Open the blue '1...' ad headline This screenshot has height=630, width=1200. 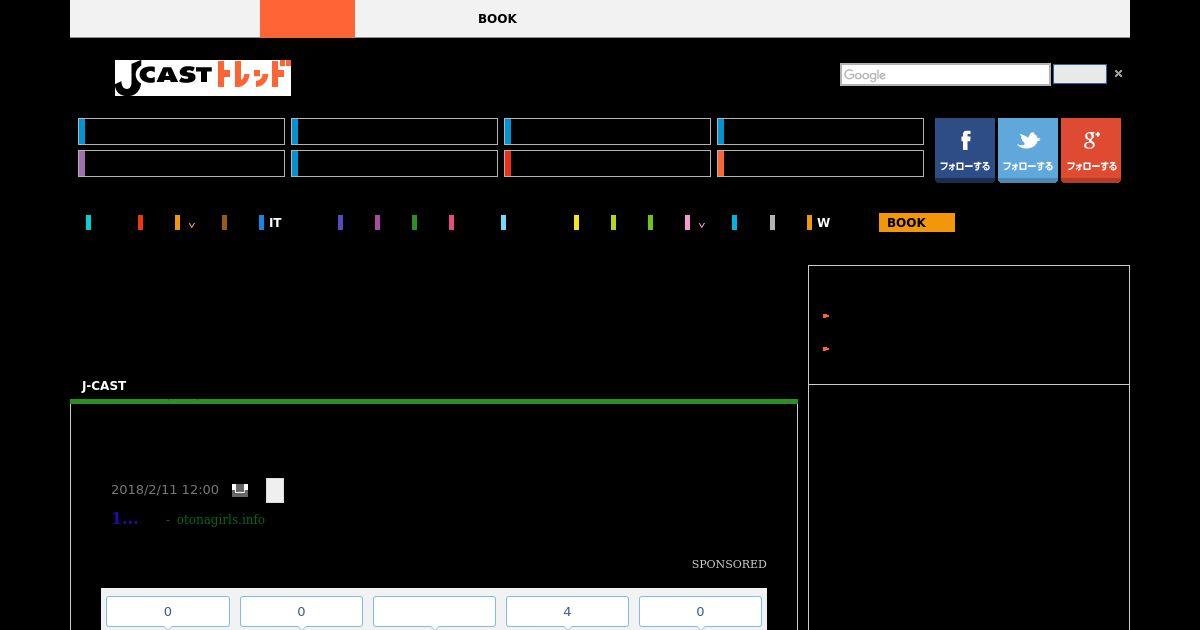(125, 518)
